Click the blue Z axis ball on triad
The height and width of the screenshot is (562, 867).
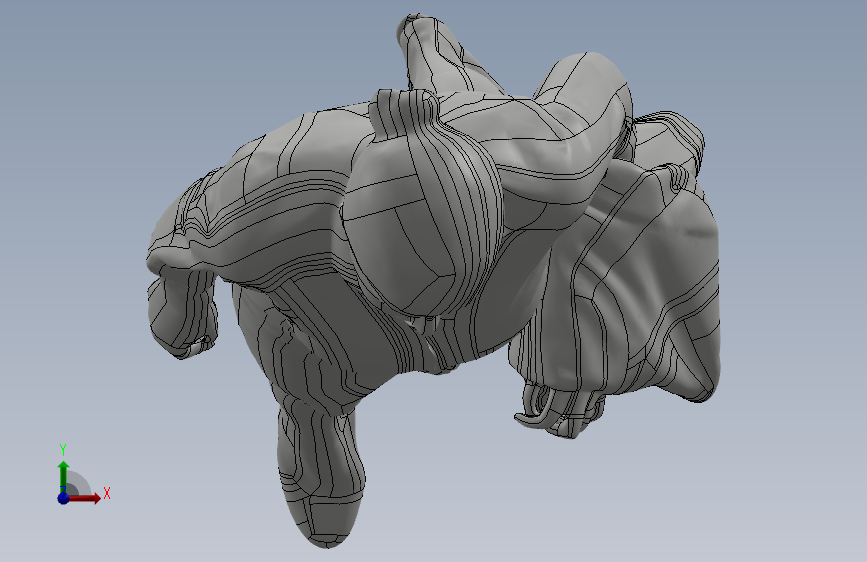63,498
